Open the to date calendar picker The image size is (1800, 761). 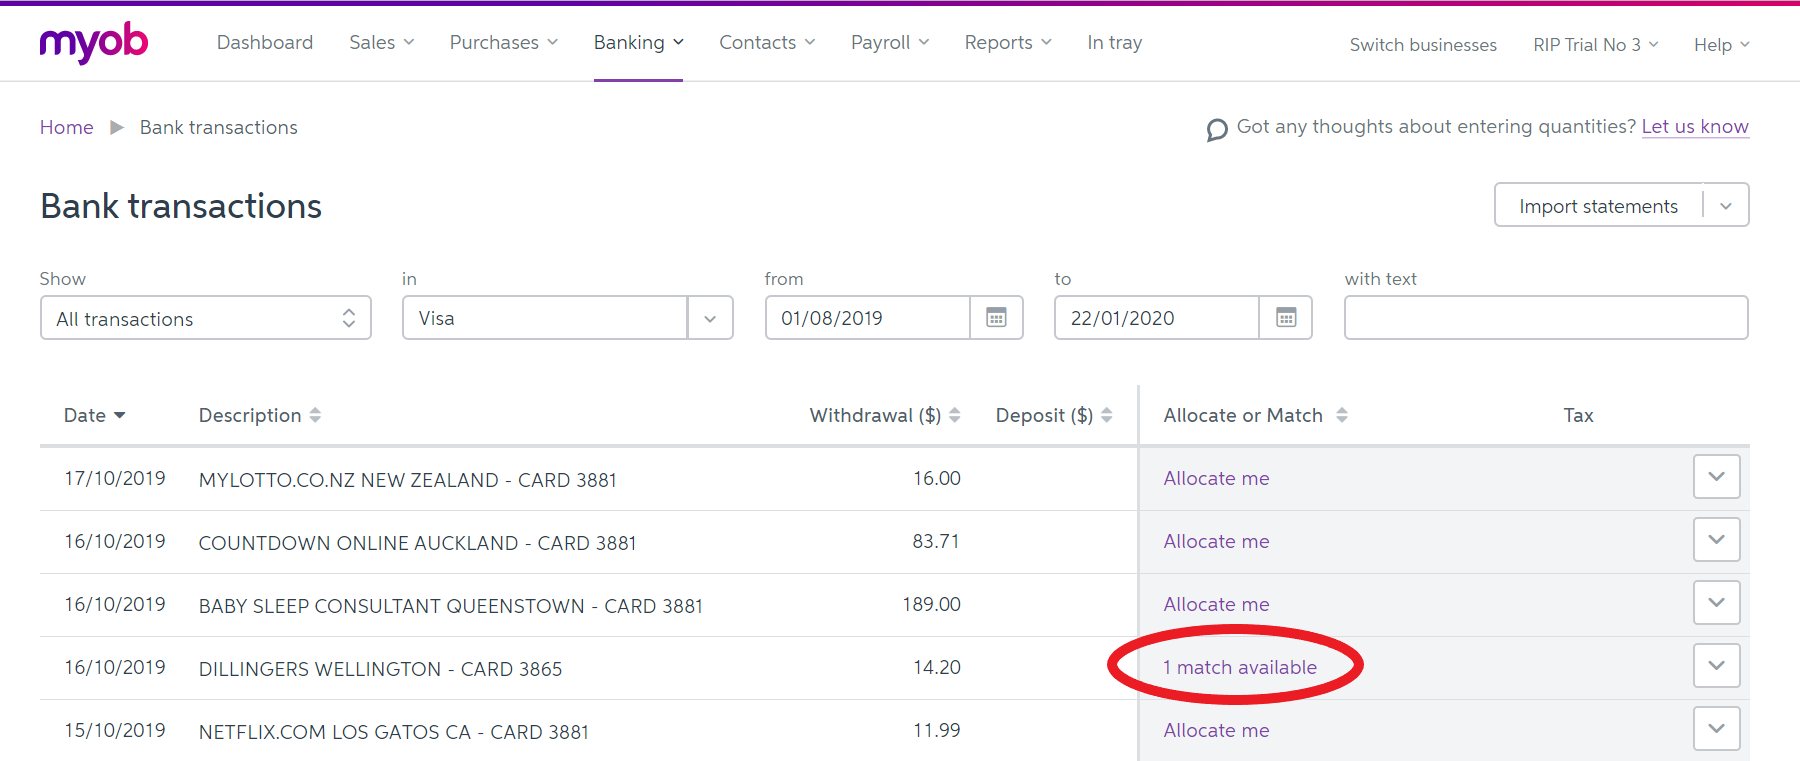[x=1286, y=318]
